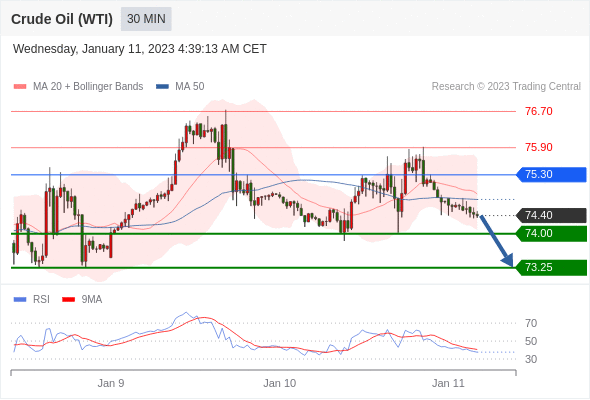Click the Crude Oil (WTI) title
The height and width of the screenshot is (400, 590).
[x=62, y=19]
